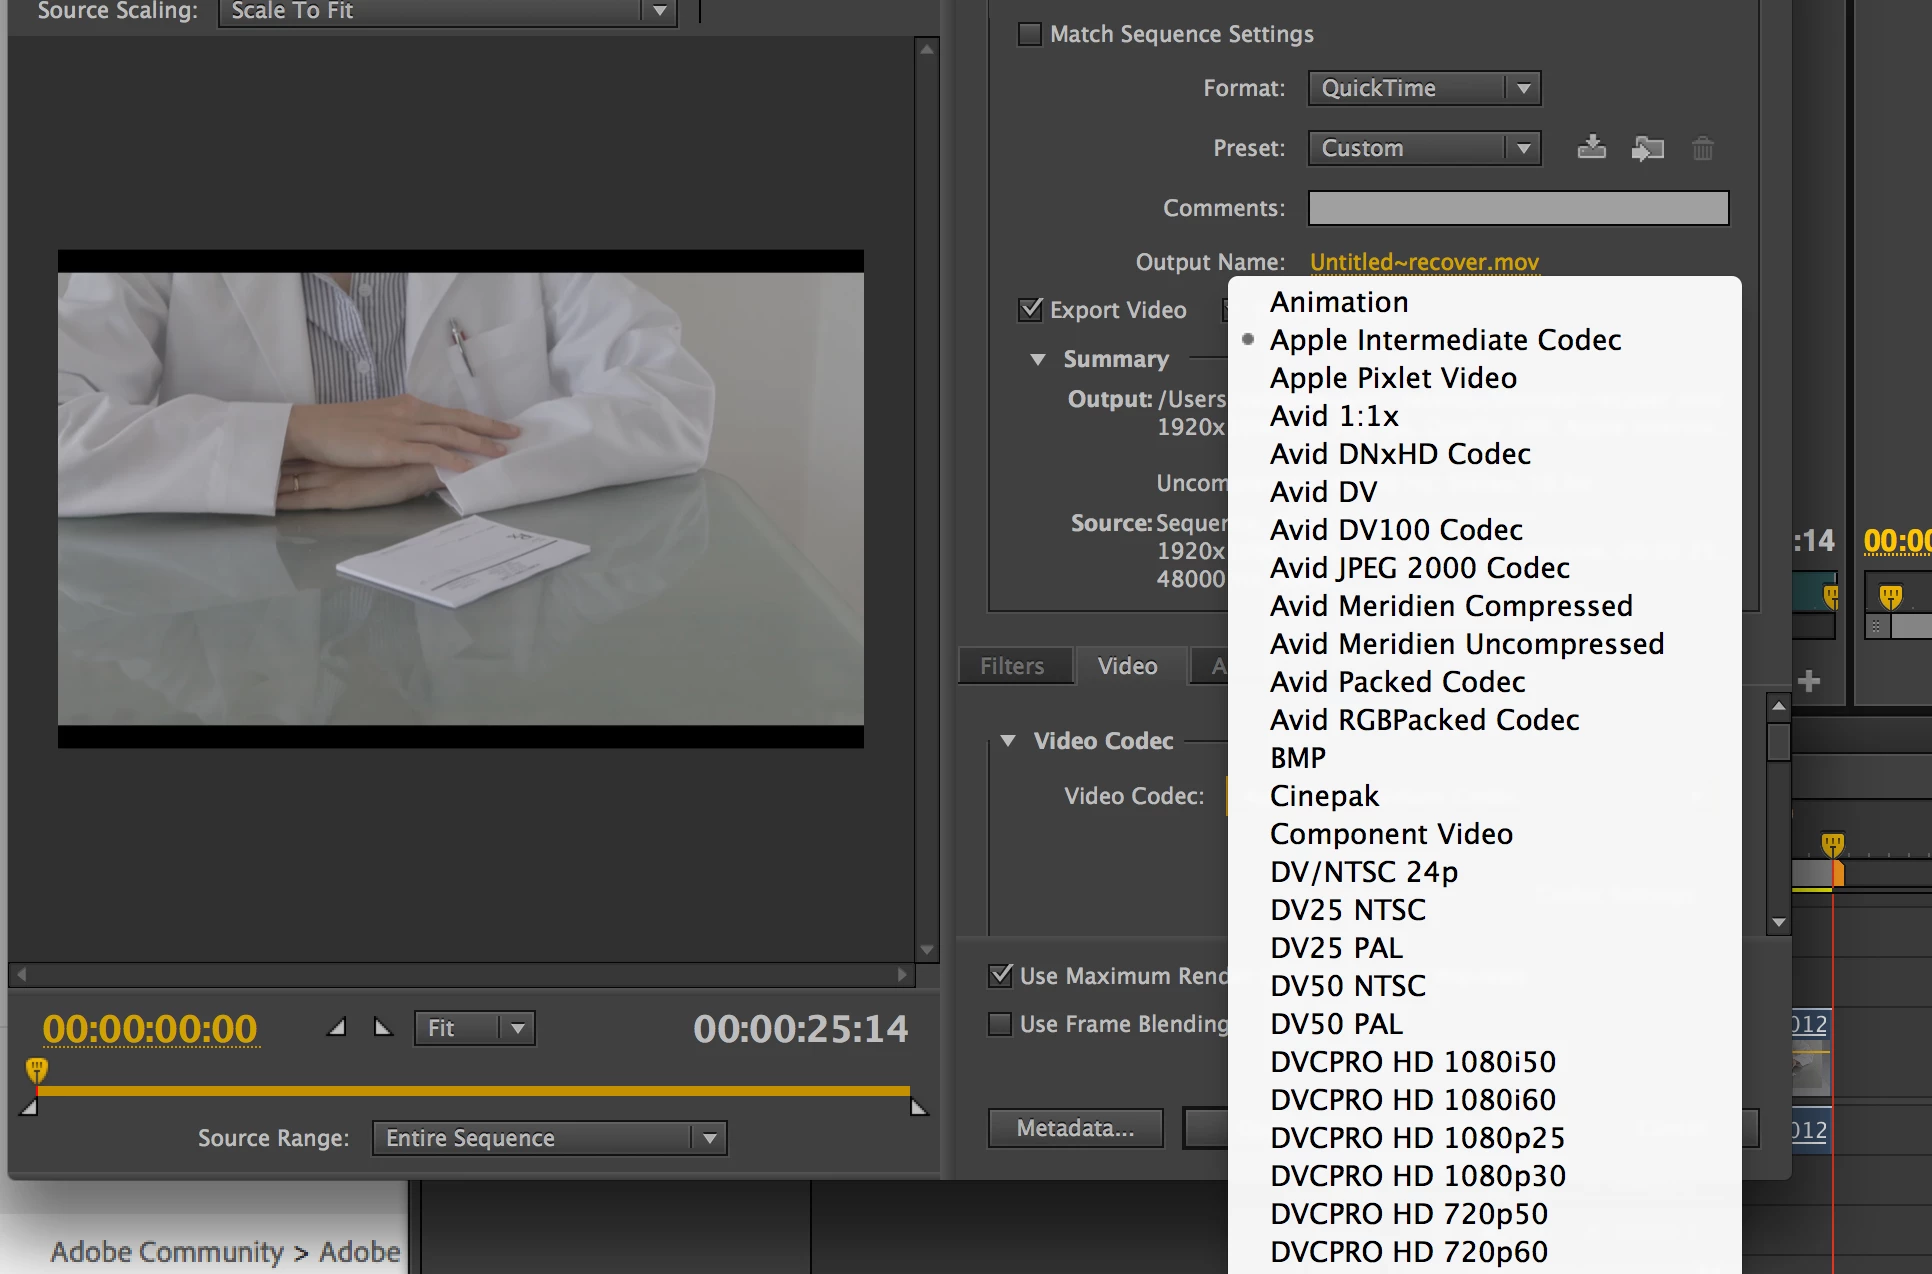Collapse the Summary section triangle
Screen dimensions: 1932x1274
tap(1038, 359)
